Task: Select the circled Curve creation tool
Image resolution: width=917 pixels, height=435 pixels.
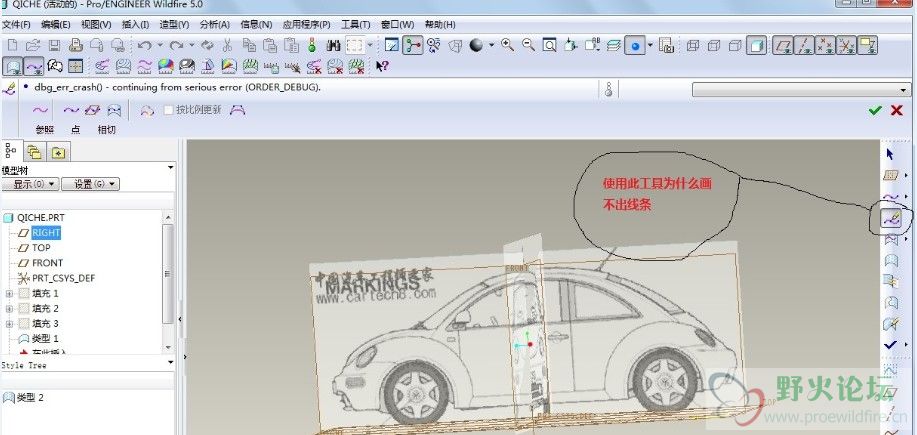Action: (x=891, y=218)
